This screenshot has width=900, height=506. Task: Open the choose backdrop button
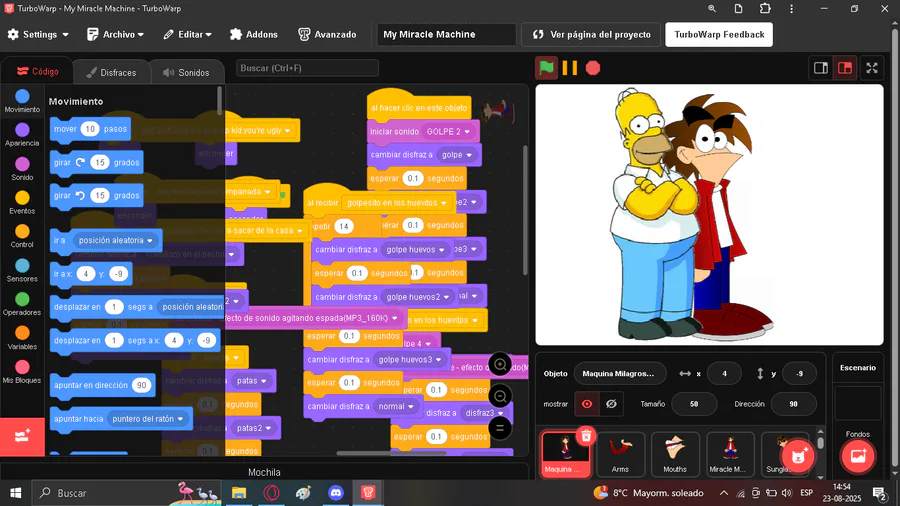click(858, 456)
